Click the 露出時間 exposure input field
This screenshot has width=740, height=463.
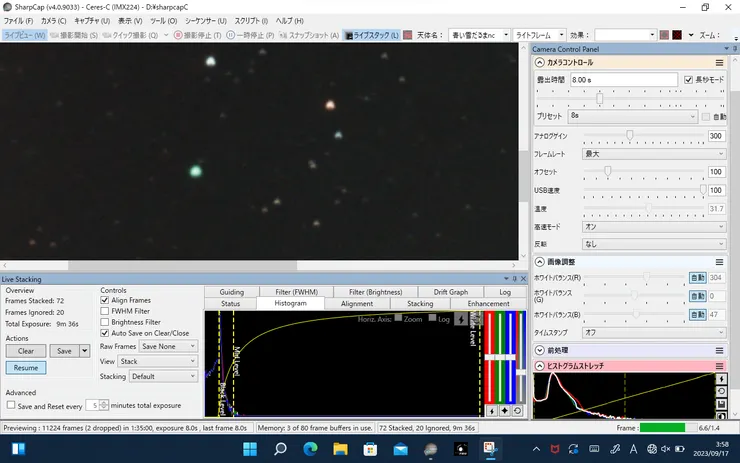622,79
